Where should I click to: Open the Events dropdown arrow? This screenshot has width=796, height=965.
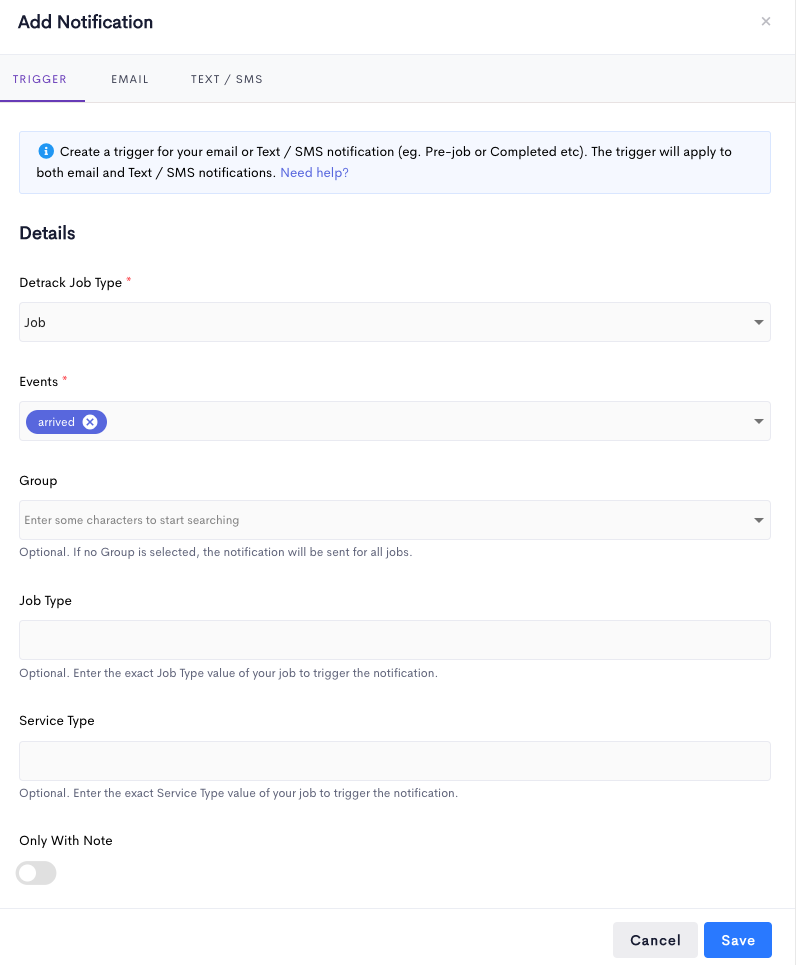coord(759,422)
